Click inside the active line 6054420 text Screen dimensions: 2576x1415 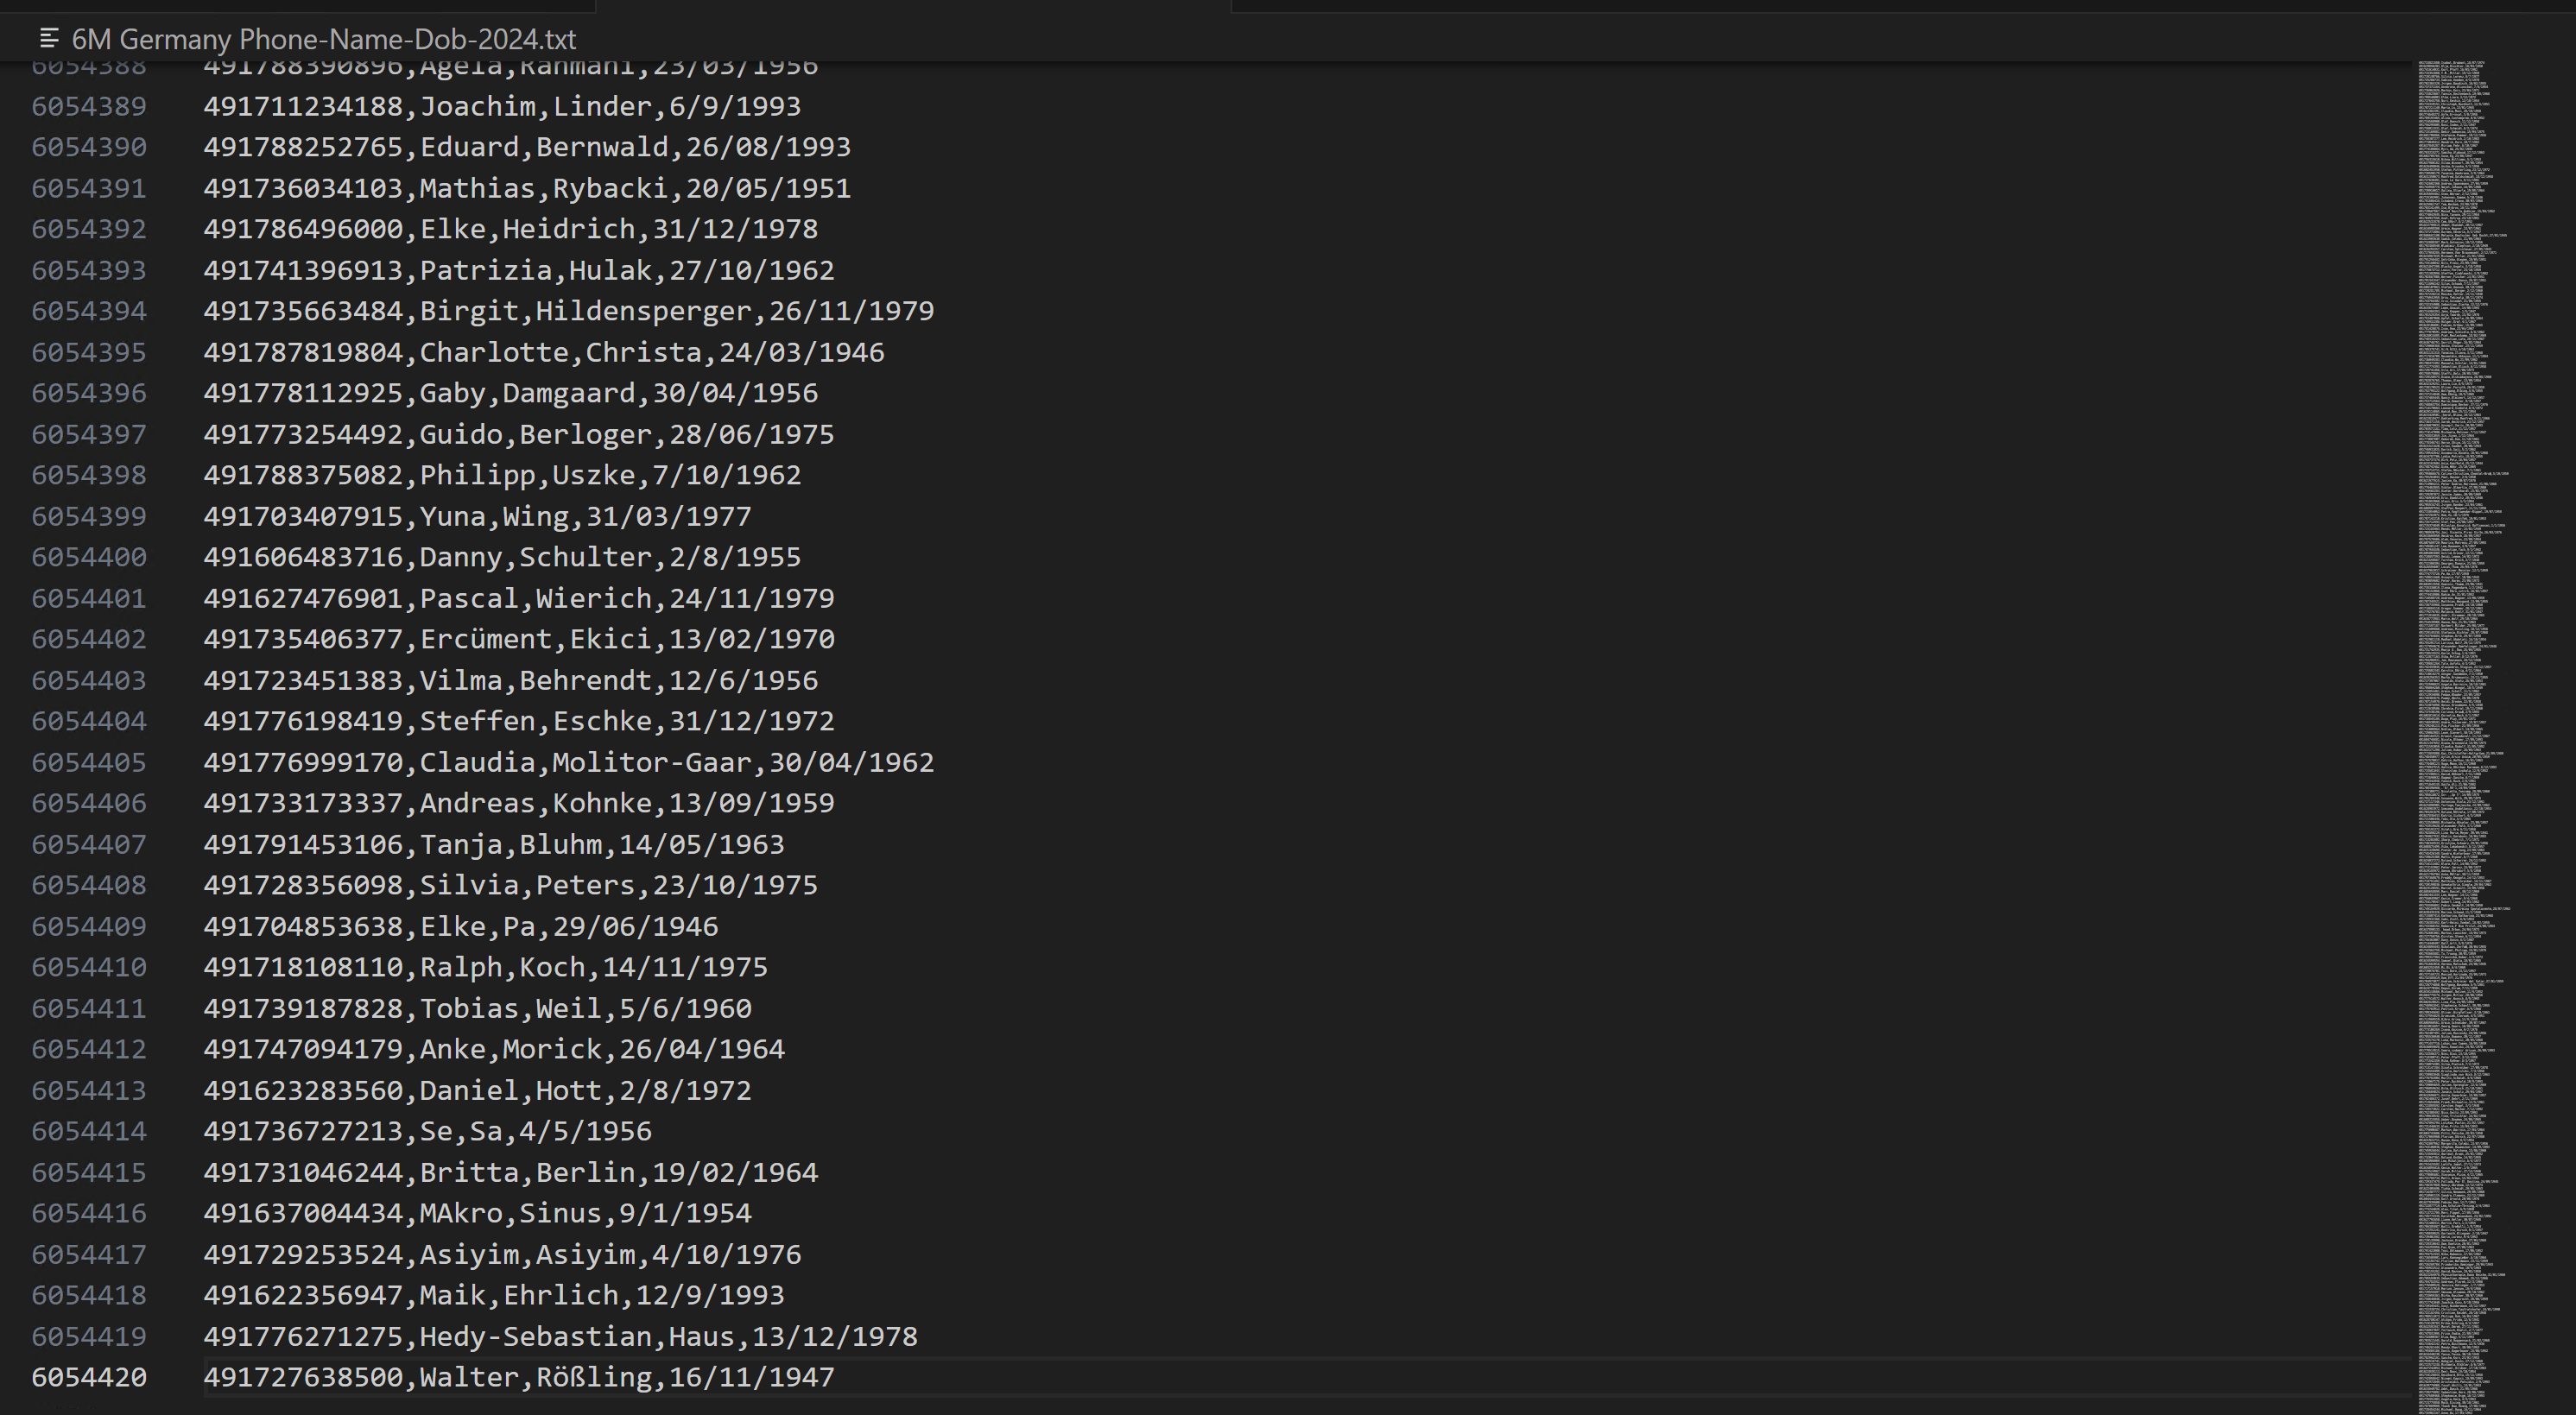click(x=518, y=1377)
